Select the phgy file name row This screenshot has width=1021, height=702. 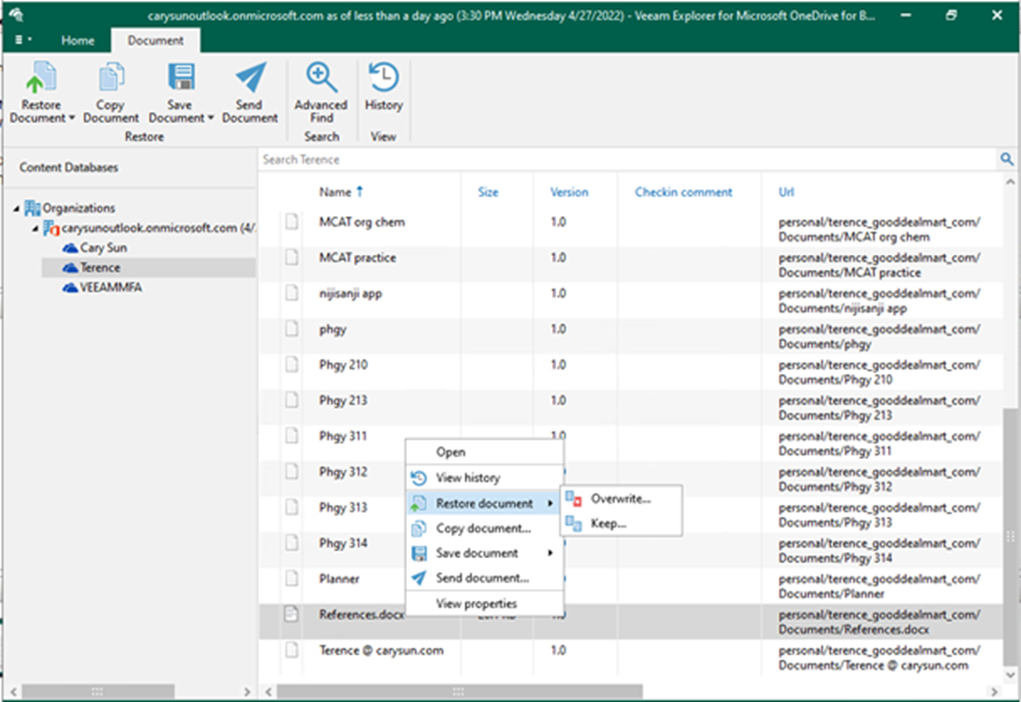tap(333, 329)
